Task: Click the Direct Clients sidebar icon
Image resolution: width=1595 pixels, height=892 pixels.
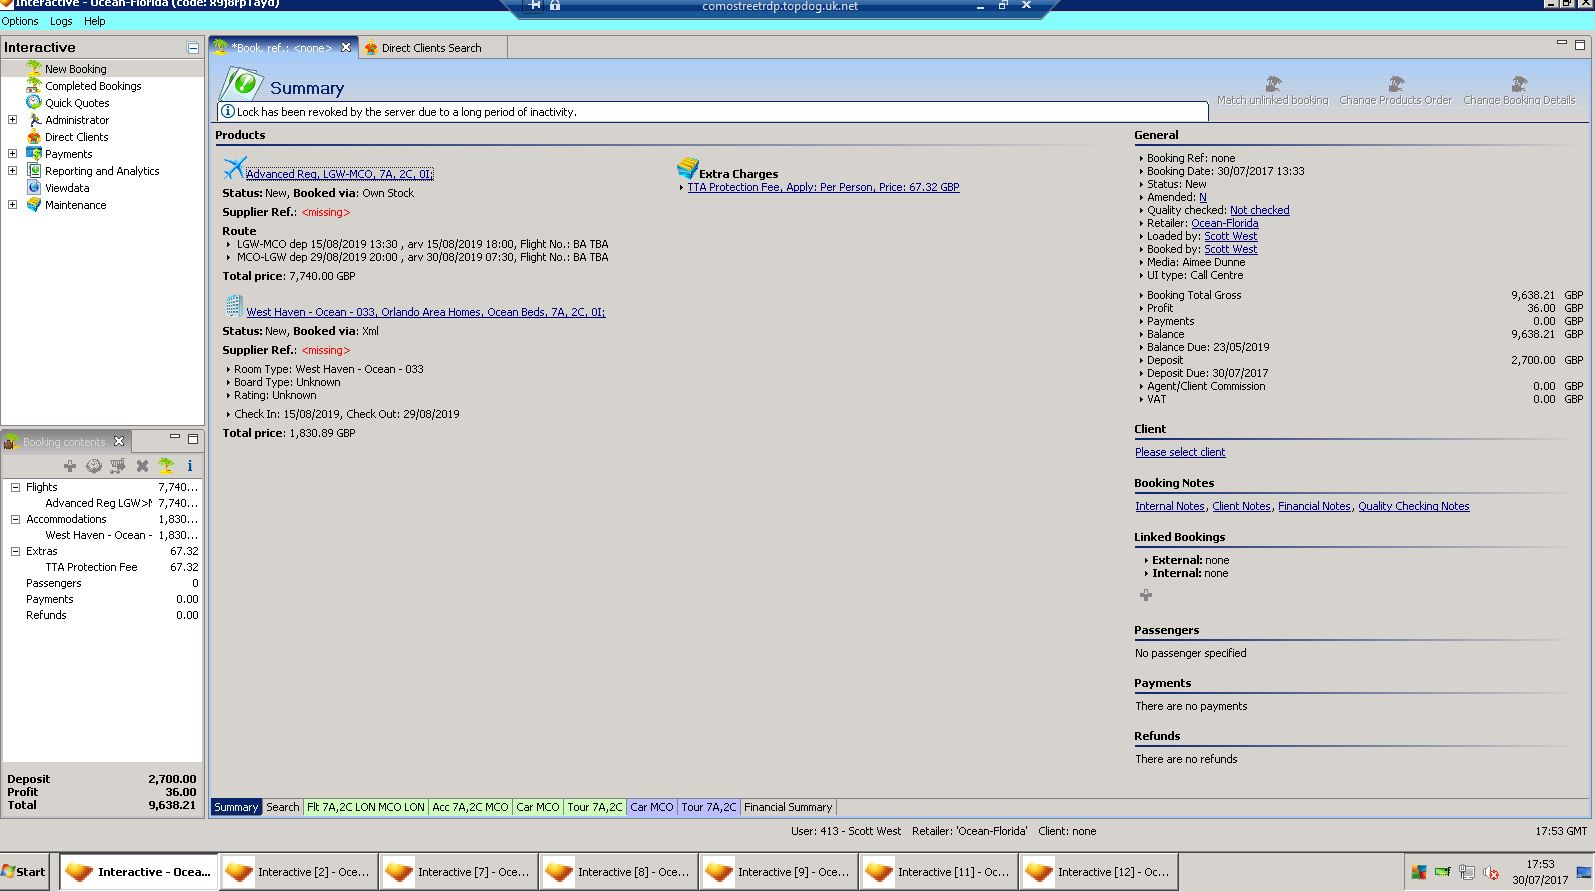Action: (34, 136)
